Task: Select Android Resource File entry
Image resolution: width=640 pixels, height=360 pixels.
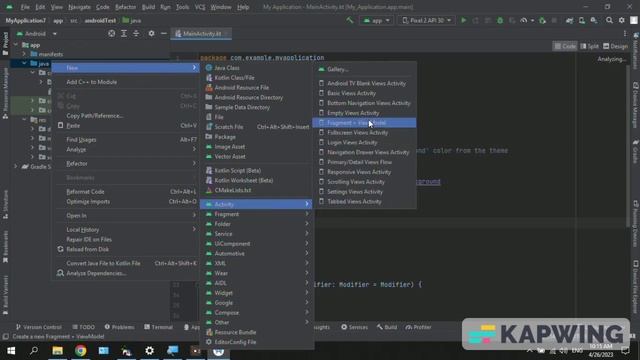Action: click(257, 87)
